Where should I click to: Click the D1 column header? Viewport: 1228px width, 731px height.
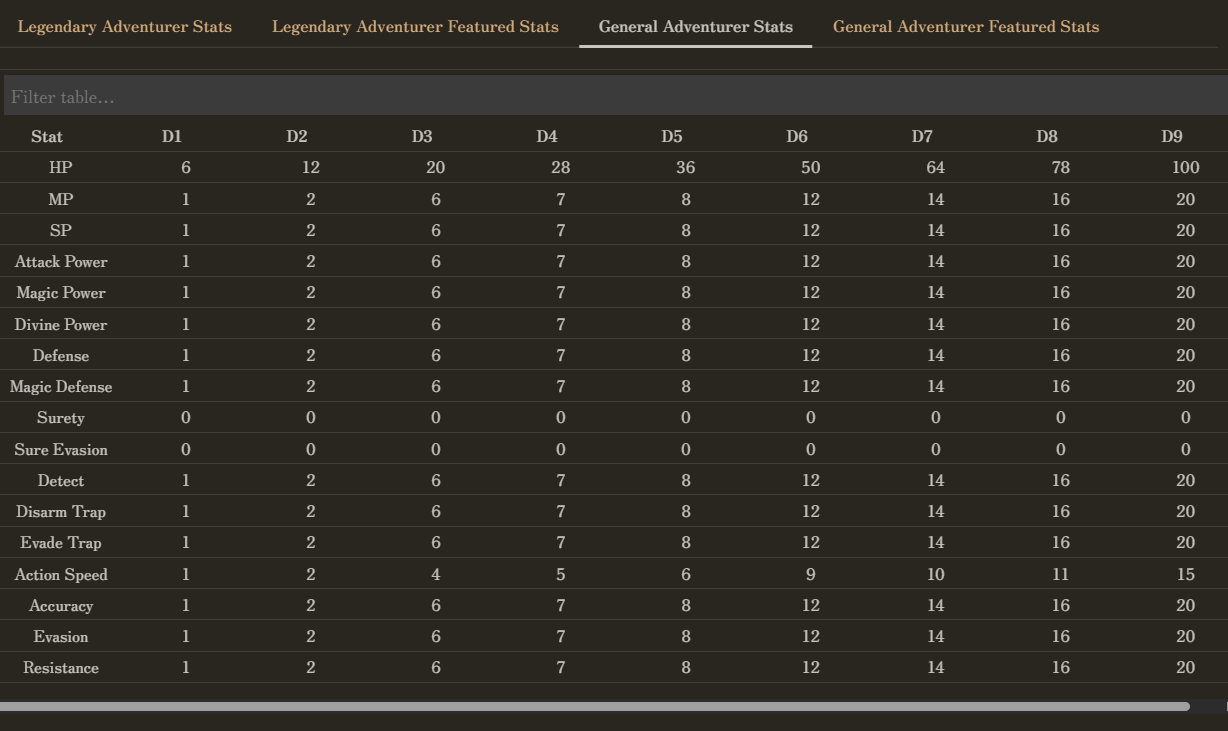click(x=172, y=137)
